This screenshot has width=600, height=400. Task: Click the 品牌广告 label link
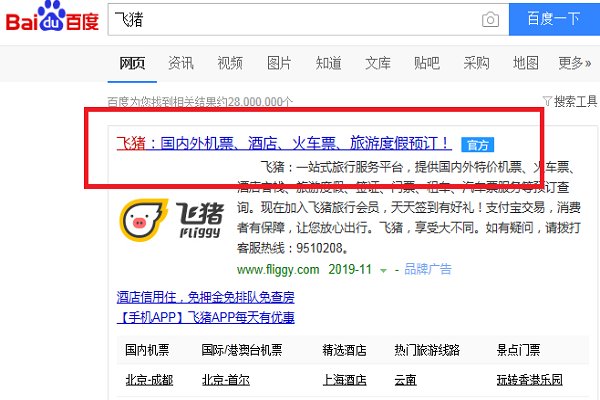tap(428, 269)
